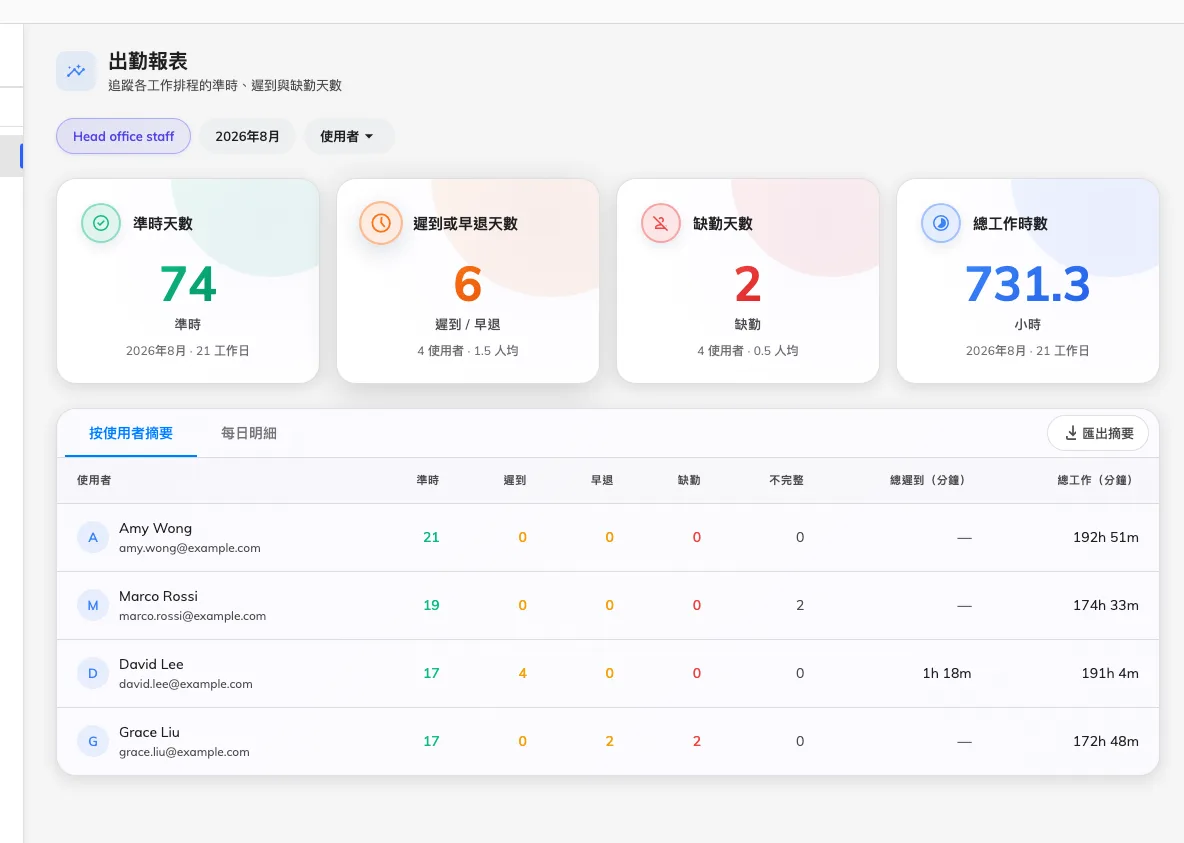
Task: Click Marco Rossi's on-time count 19
Action: (431, 606)
